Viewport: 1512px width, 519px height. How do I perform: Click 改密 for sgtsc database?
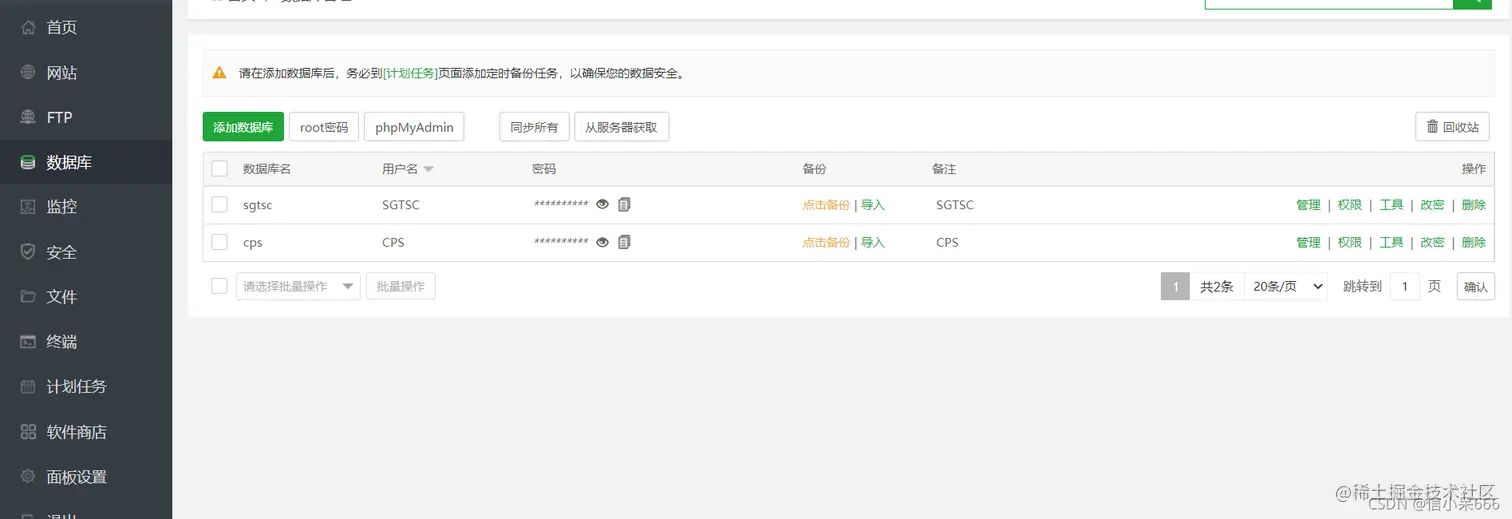1432,204
